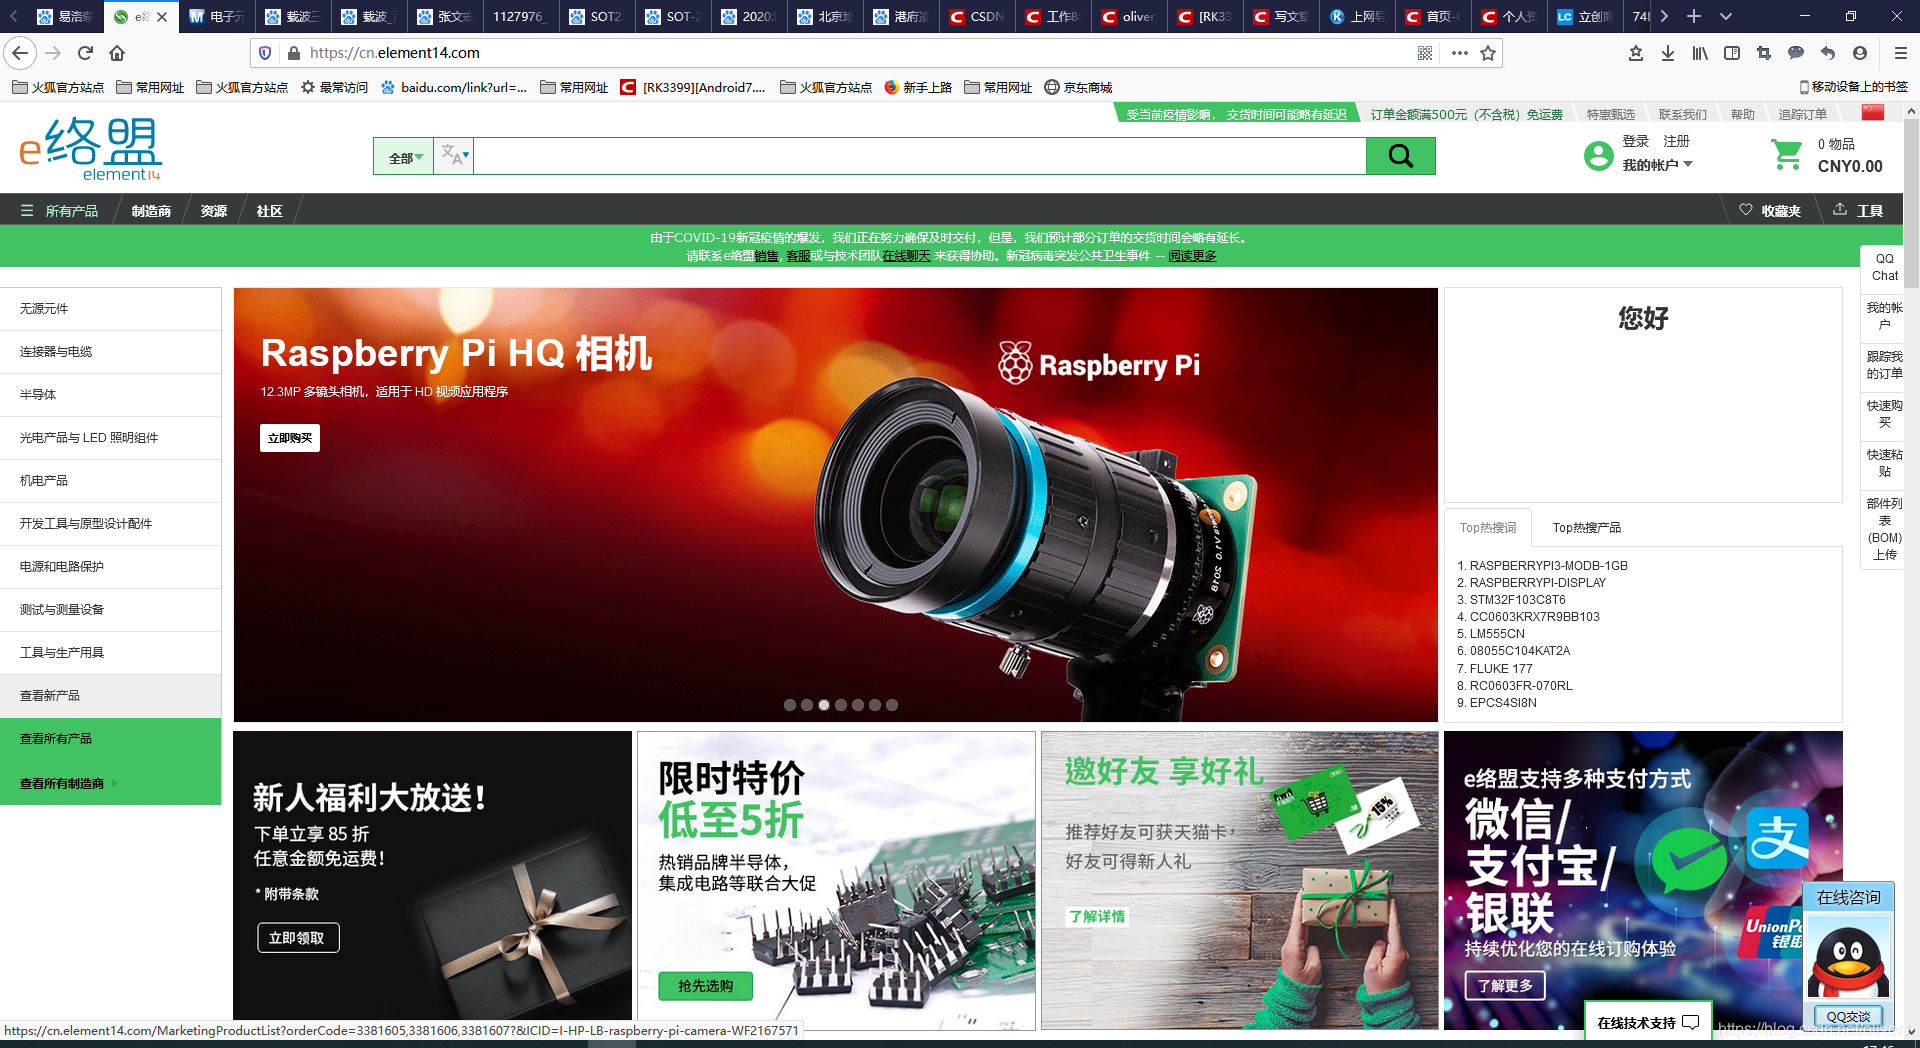Click 抢先选购 green button
The image size is (1920, 1048).
coord(705,986)
